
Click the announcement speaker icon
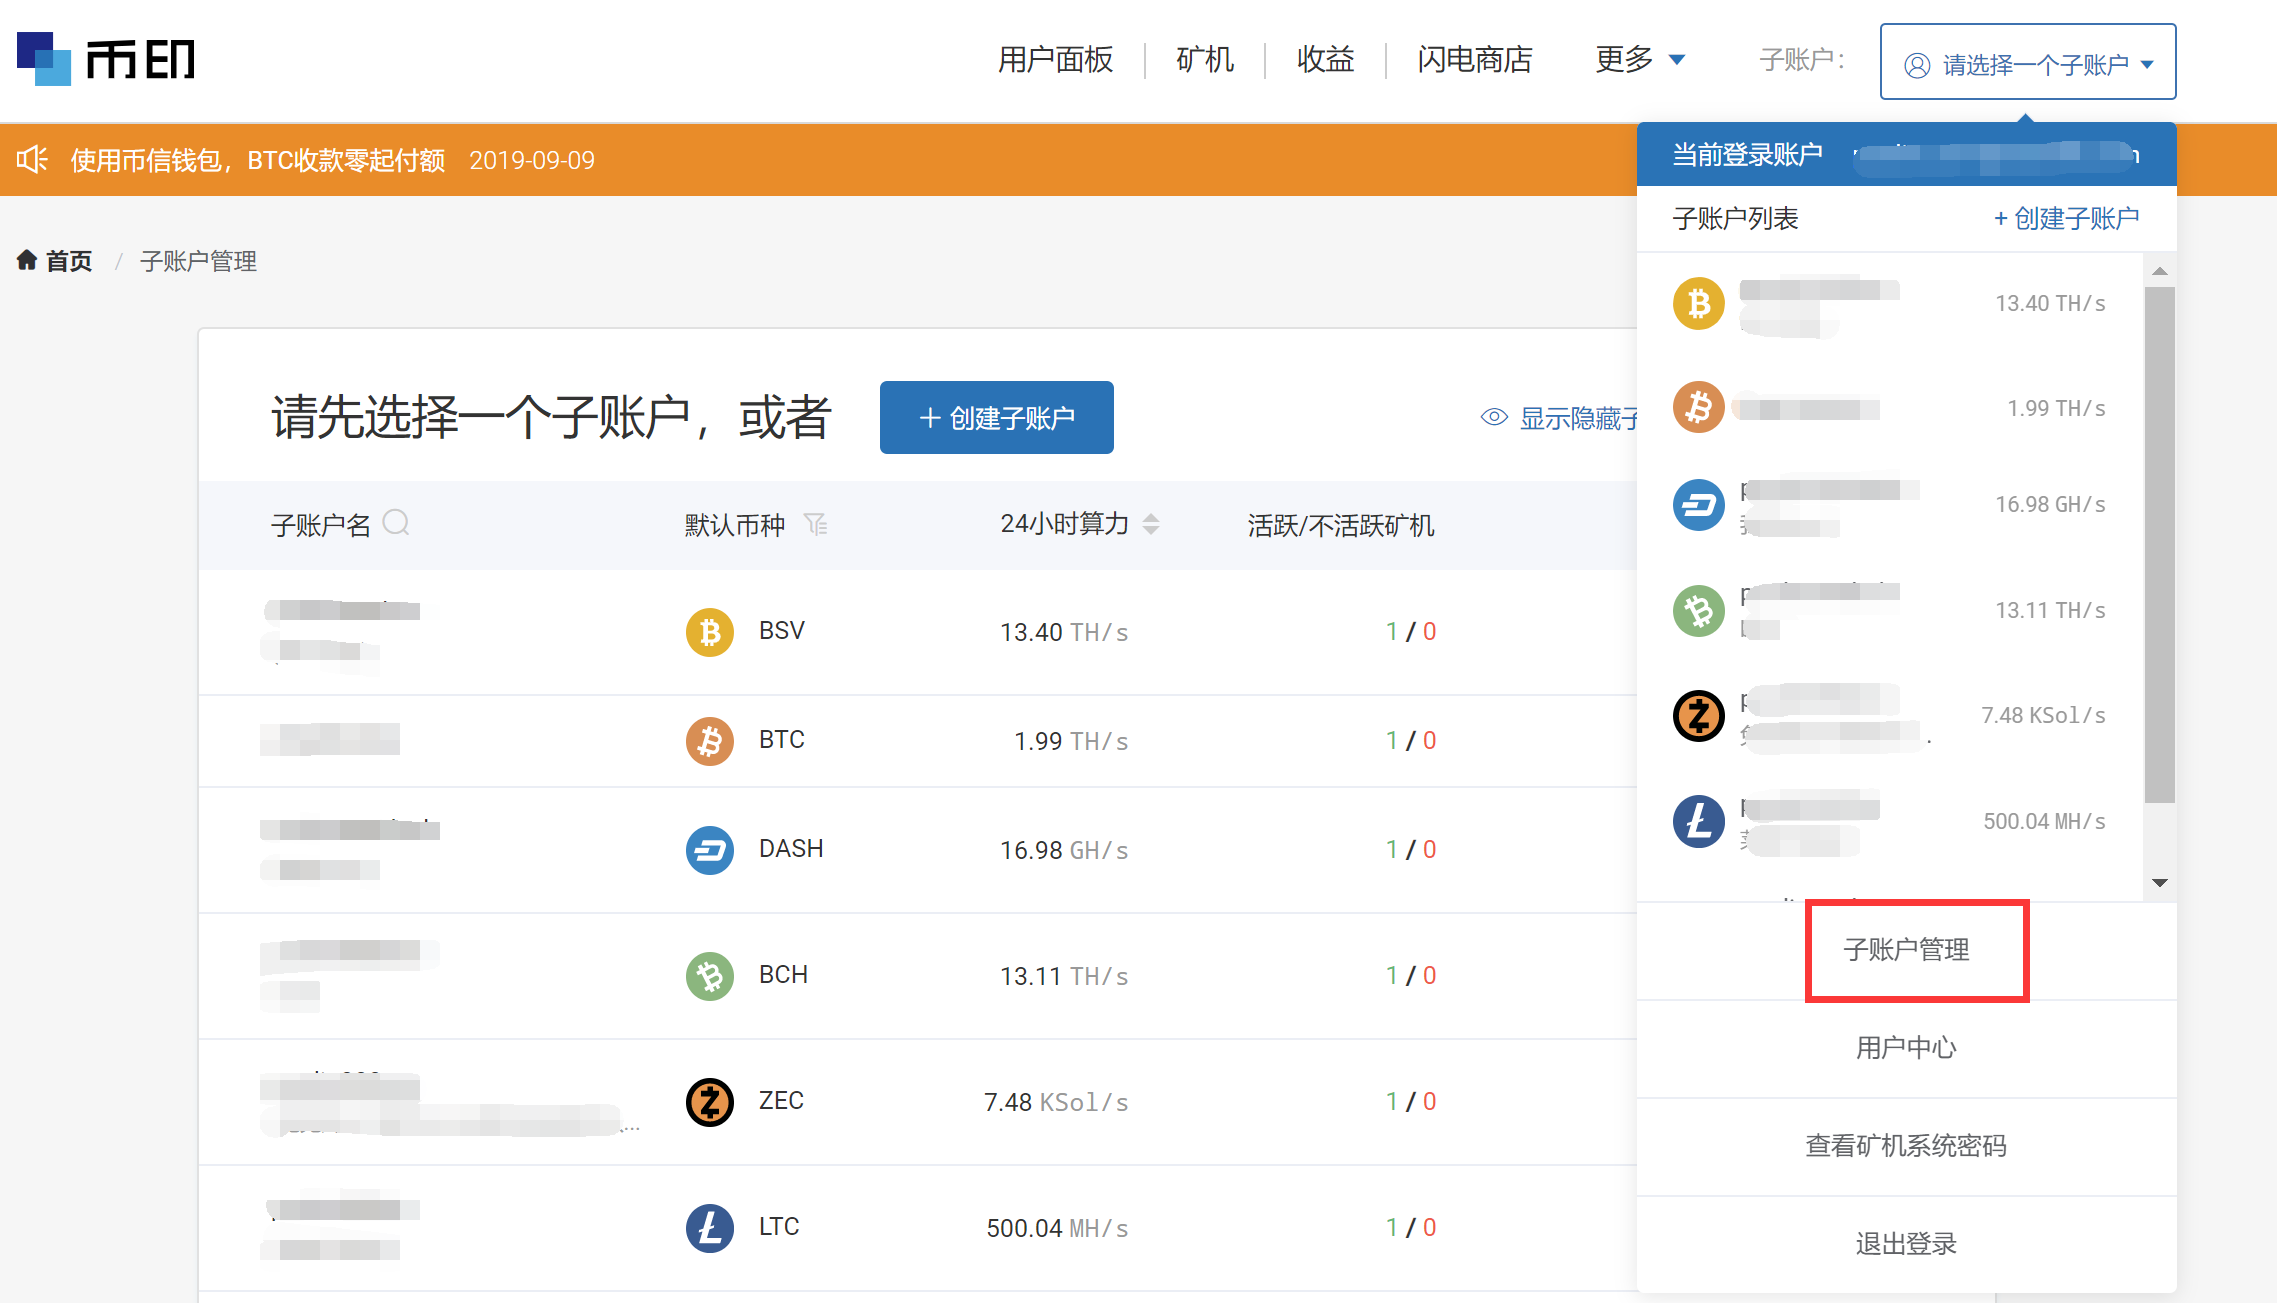click(32, 159)
